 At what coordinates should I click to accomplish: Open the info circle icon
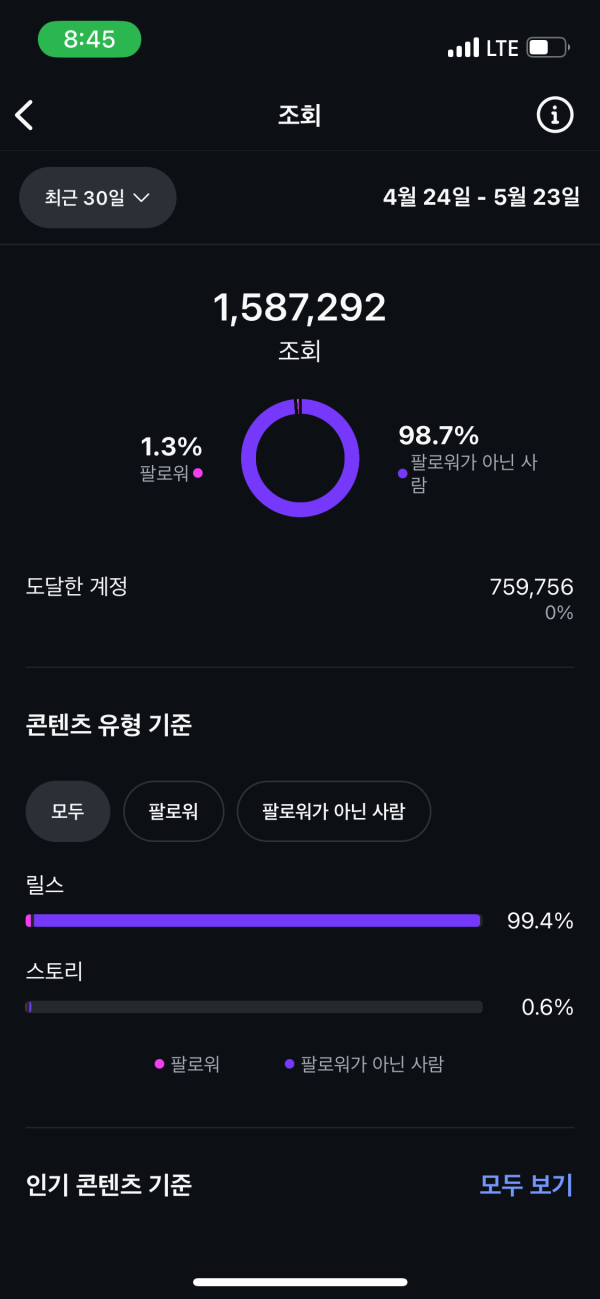(555, 115)
